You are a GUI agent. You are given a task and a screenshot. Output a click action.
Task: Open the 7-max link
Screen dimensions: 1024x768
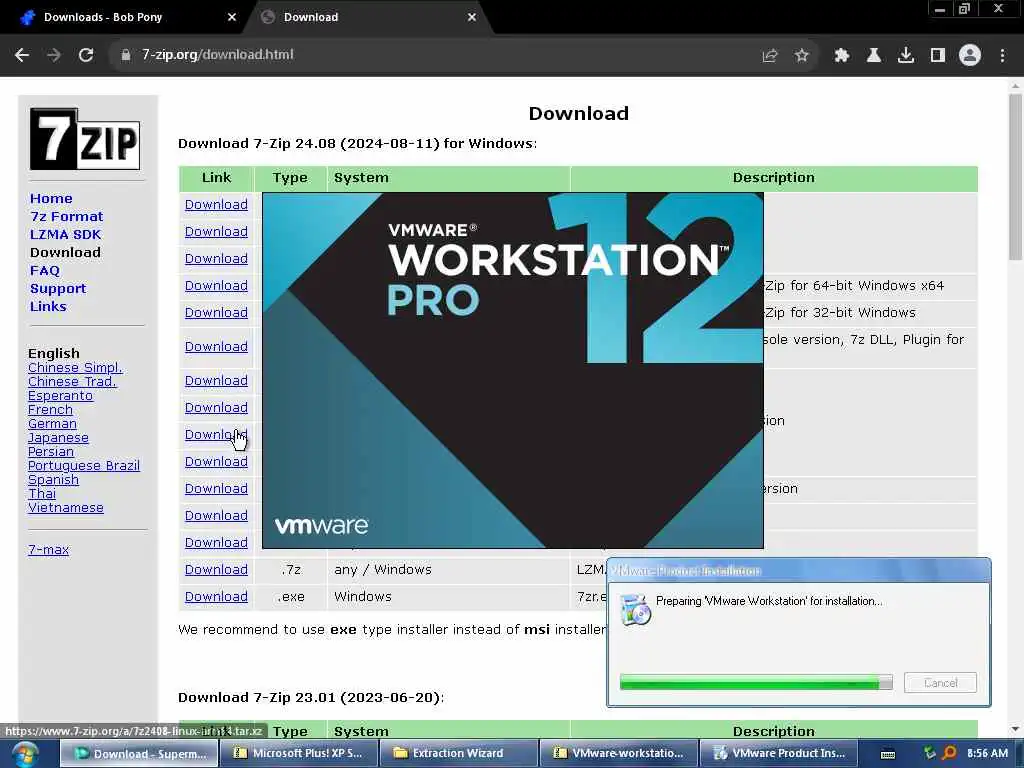click(48, 550)
